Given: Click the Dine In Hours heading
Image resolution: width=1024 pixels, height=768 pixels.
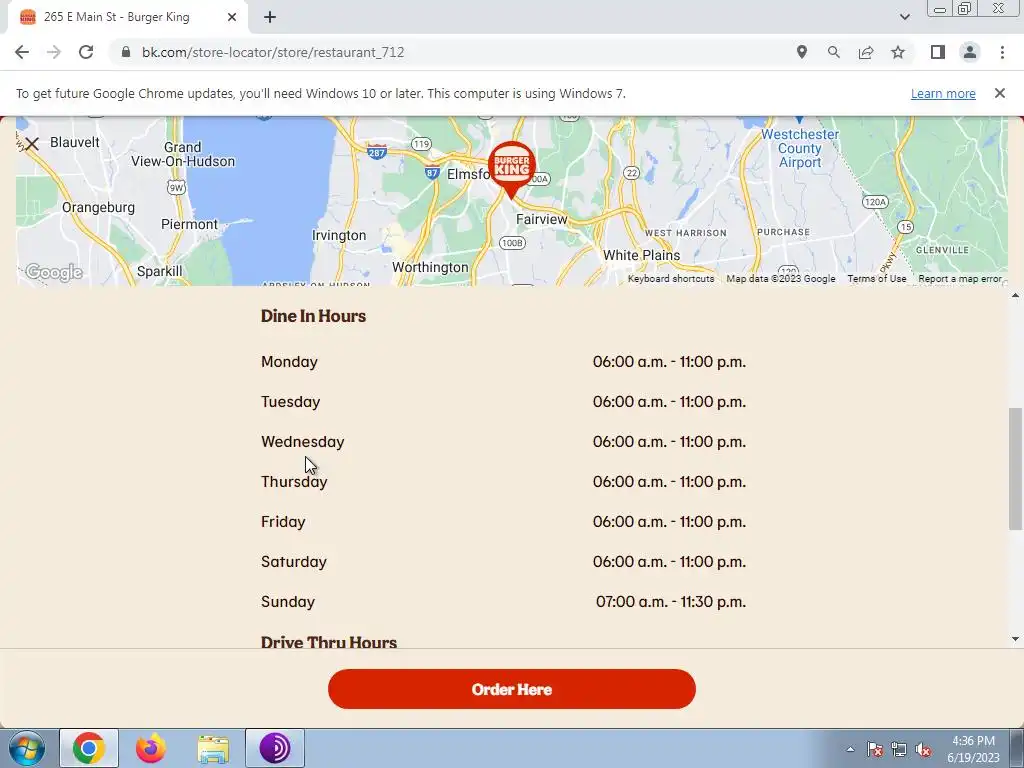Looking at the screenshot, I should 313,316.
